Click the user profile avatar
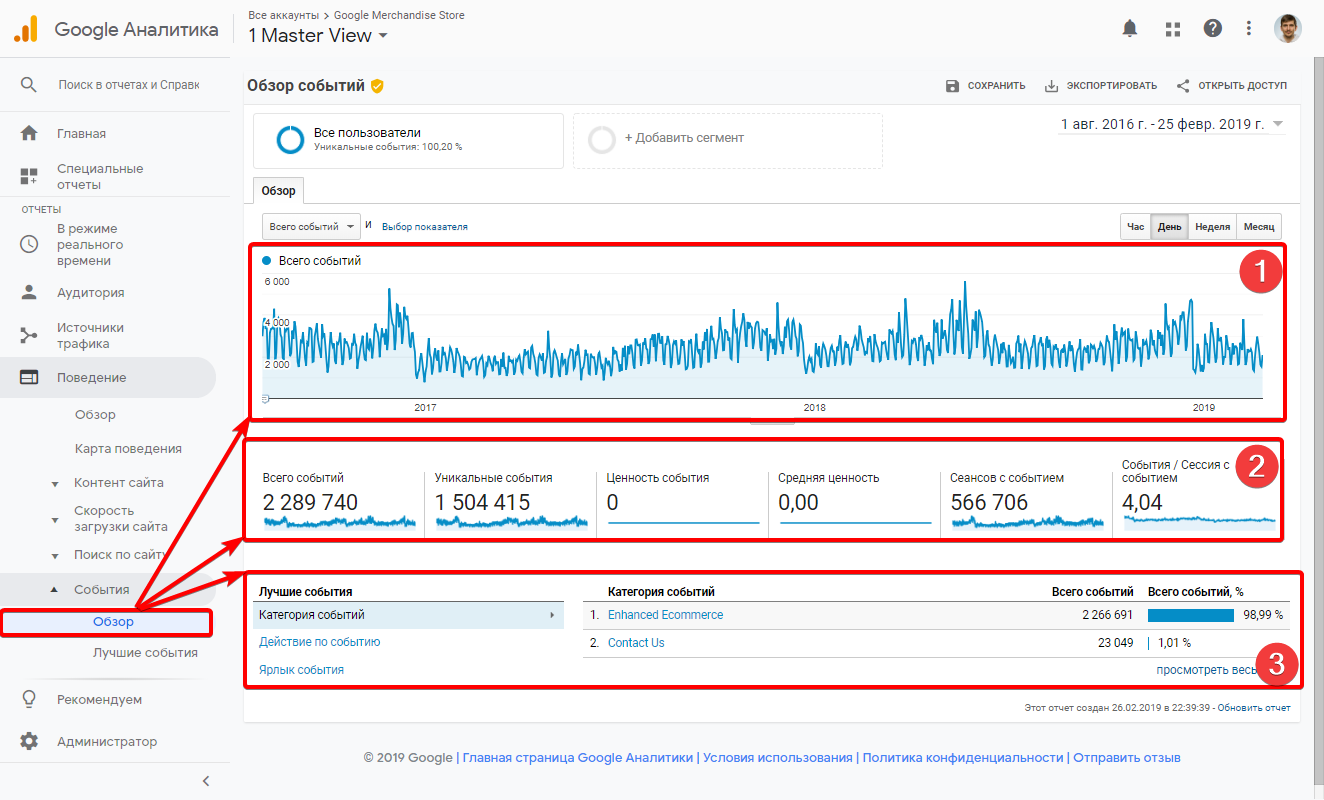 coord(1288,29)
